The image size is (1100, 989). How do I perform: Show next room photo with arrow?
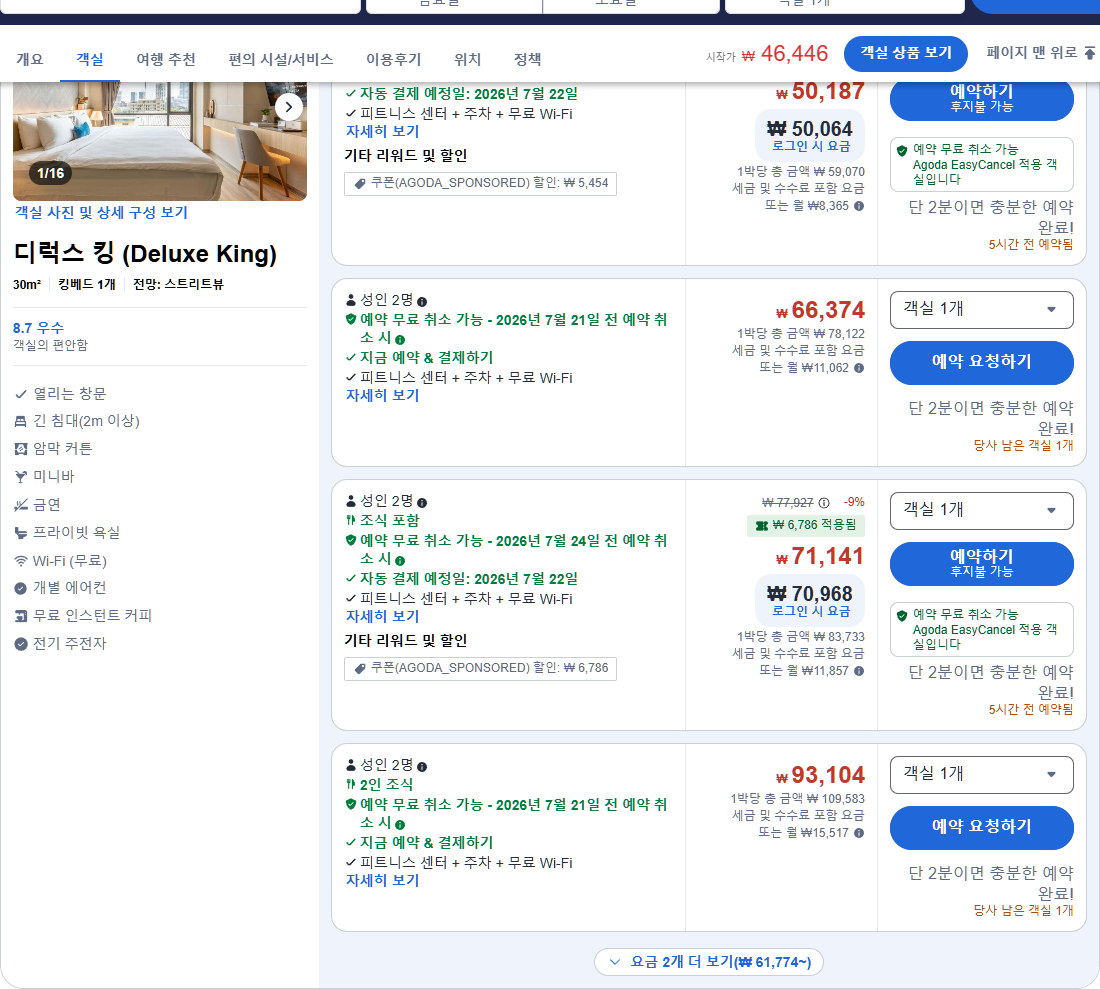pos(288,107)
